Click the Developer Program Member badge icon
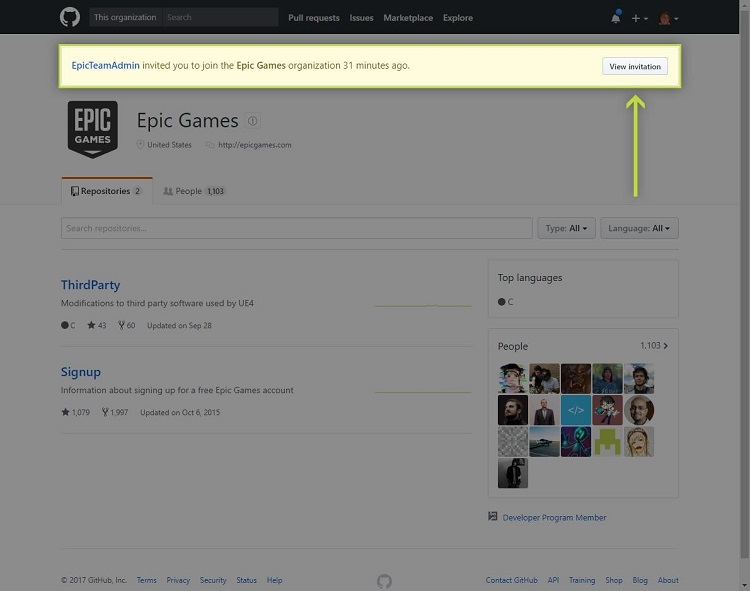 click(x=493, y=516)
